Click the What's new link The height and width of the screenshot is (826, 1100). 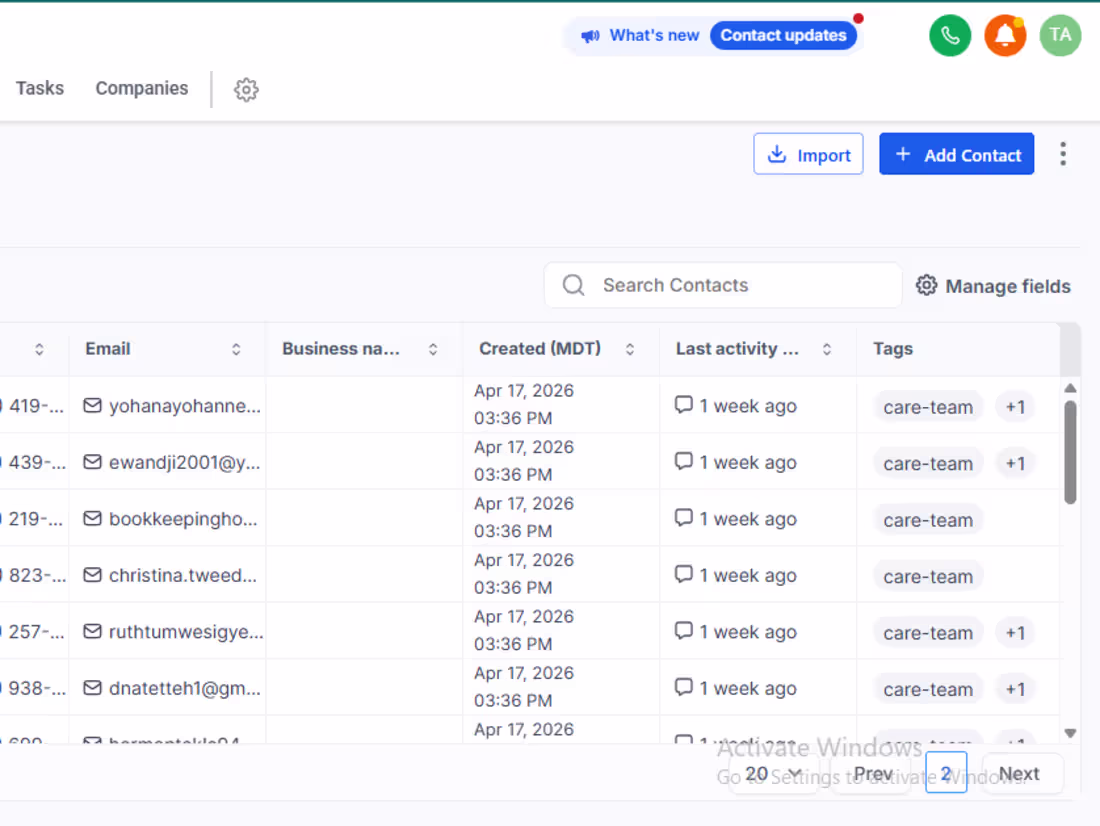coord(654,35)
